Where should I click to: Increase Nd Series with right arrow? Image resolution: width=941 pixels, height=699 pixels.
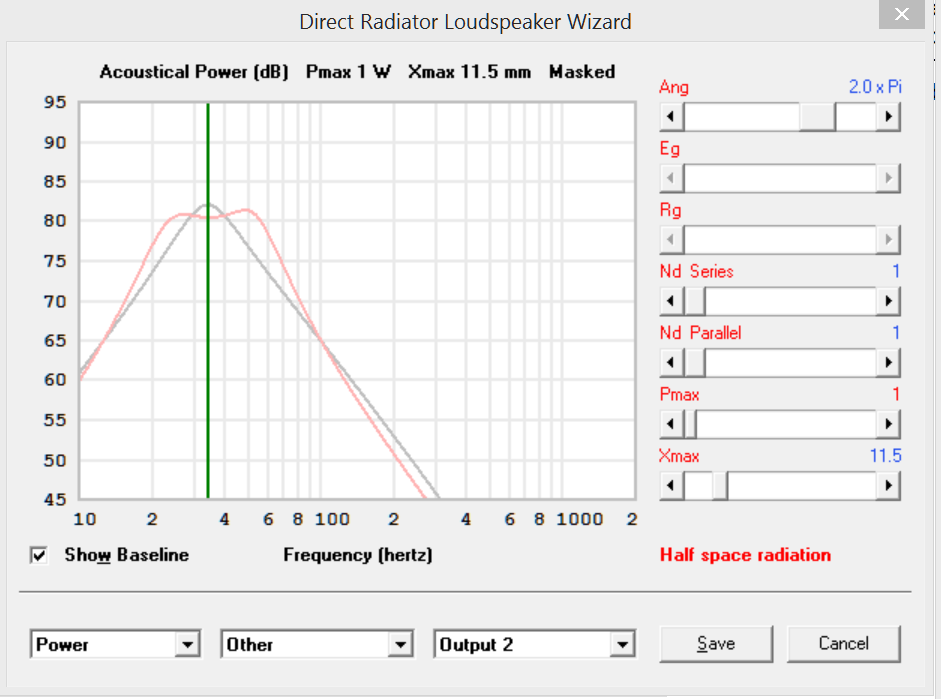888,301
